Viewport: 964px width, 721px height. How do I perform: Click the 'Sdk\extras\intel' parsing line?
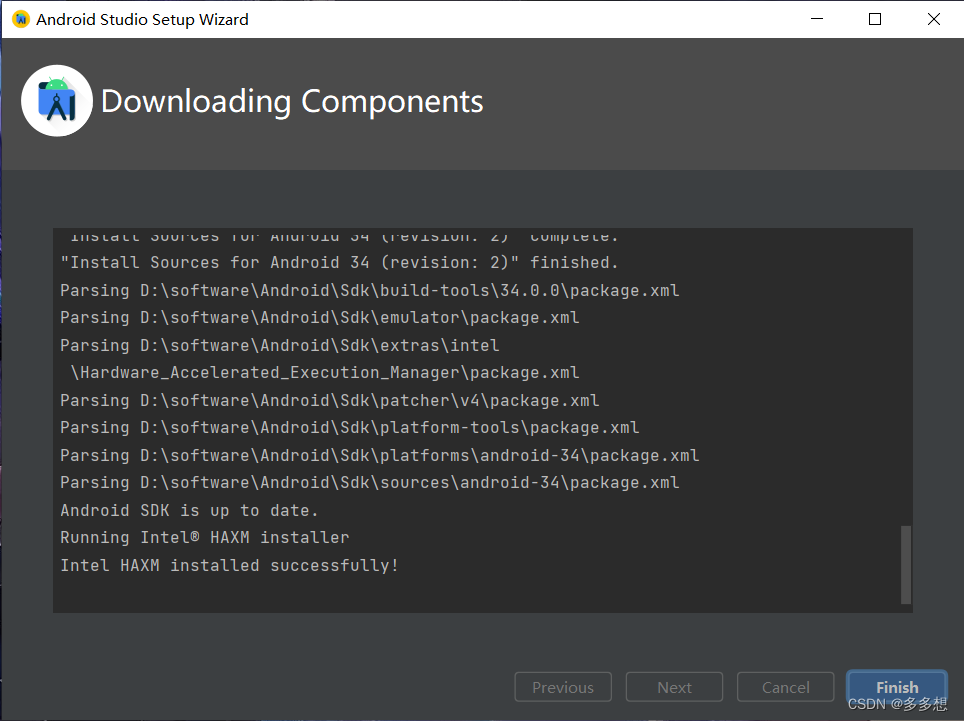click(280, 345)
